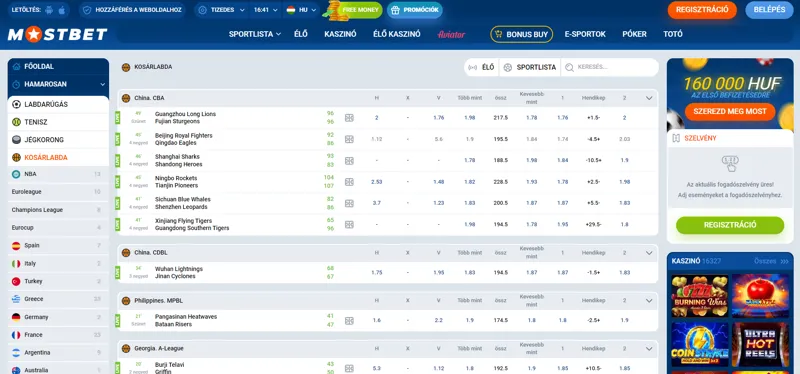Image resolution: width=800 pixels, height=374 pixels.
Task: Open the Aviator game menu item
Action: [452, 34]
